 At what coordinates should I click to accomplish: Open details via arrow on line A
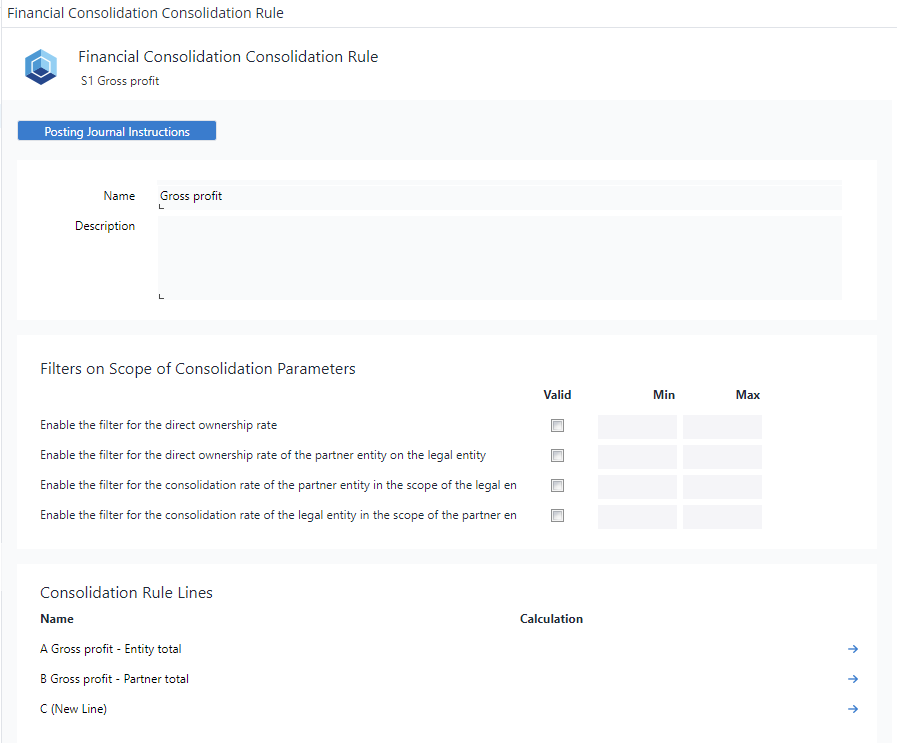pos(853,649)
